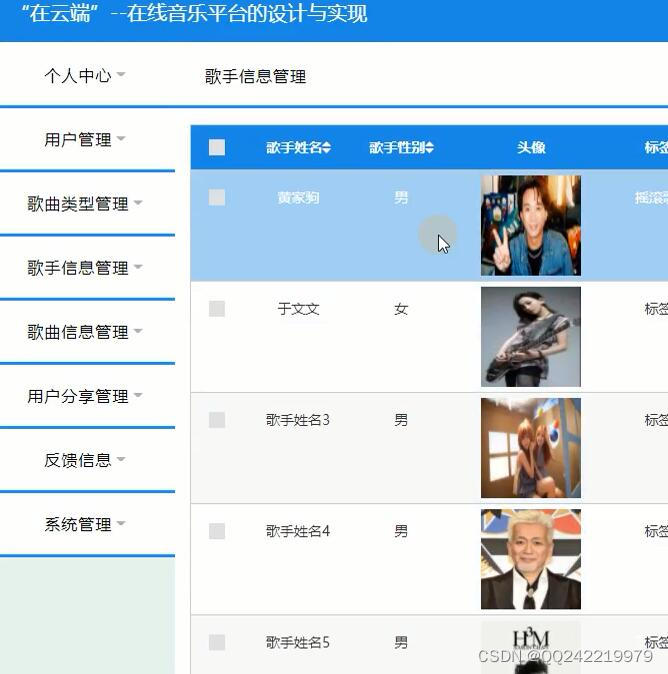Expand the 用户分享管理 menu arrow

tap(138, 395)
